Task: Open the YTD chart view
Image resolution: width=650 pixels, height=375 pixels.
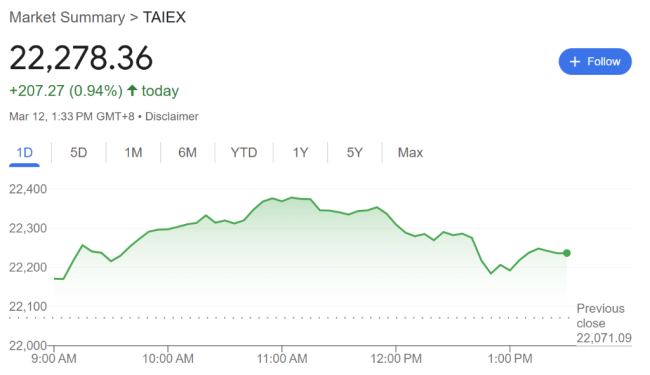Action: [244, 152]
